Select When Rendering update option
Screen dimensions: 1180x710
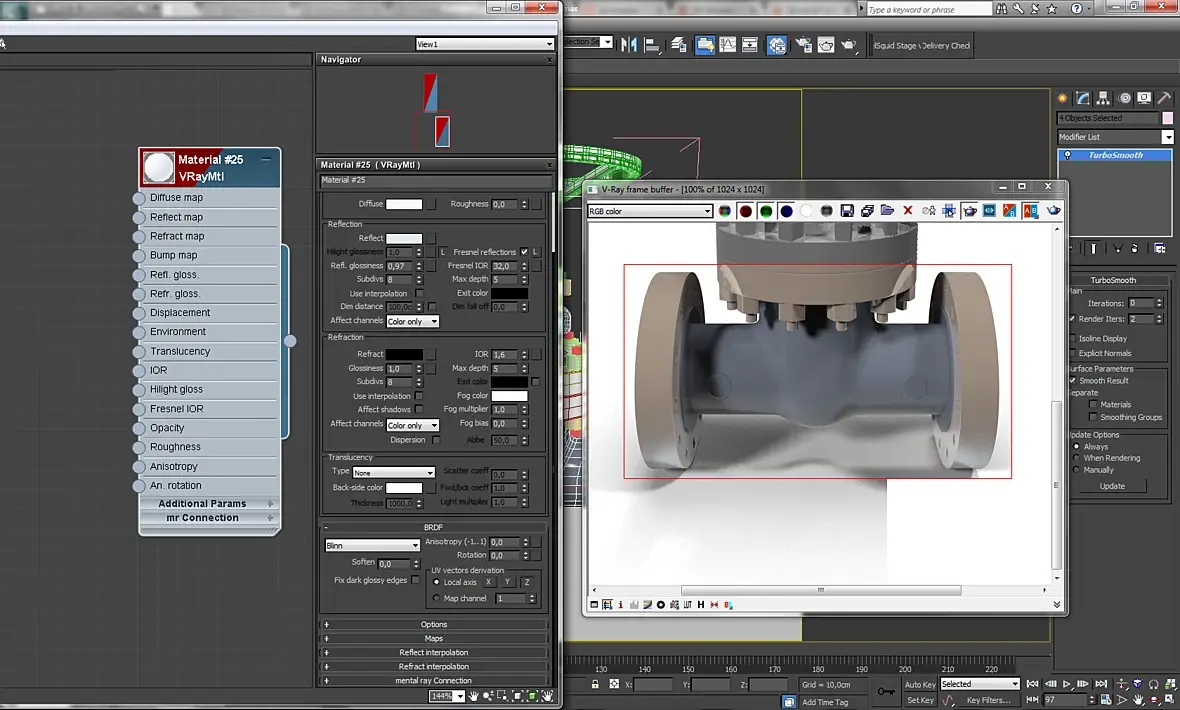1076,458
